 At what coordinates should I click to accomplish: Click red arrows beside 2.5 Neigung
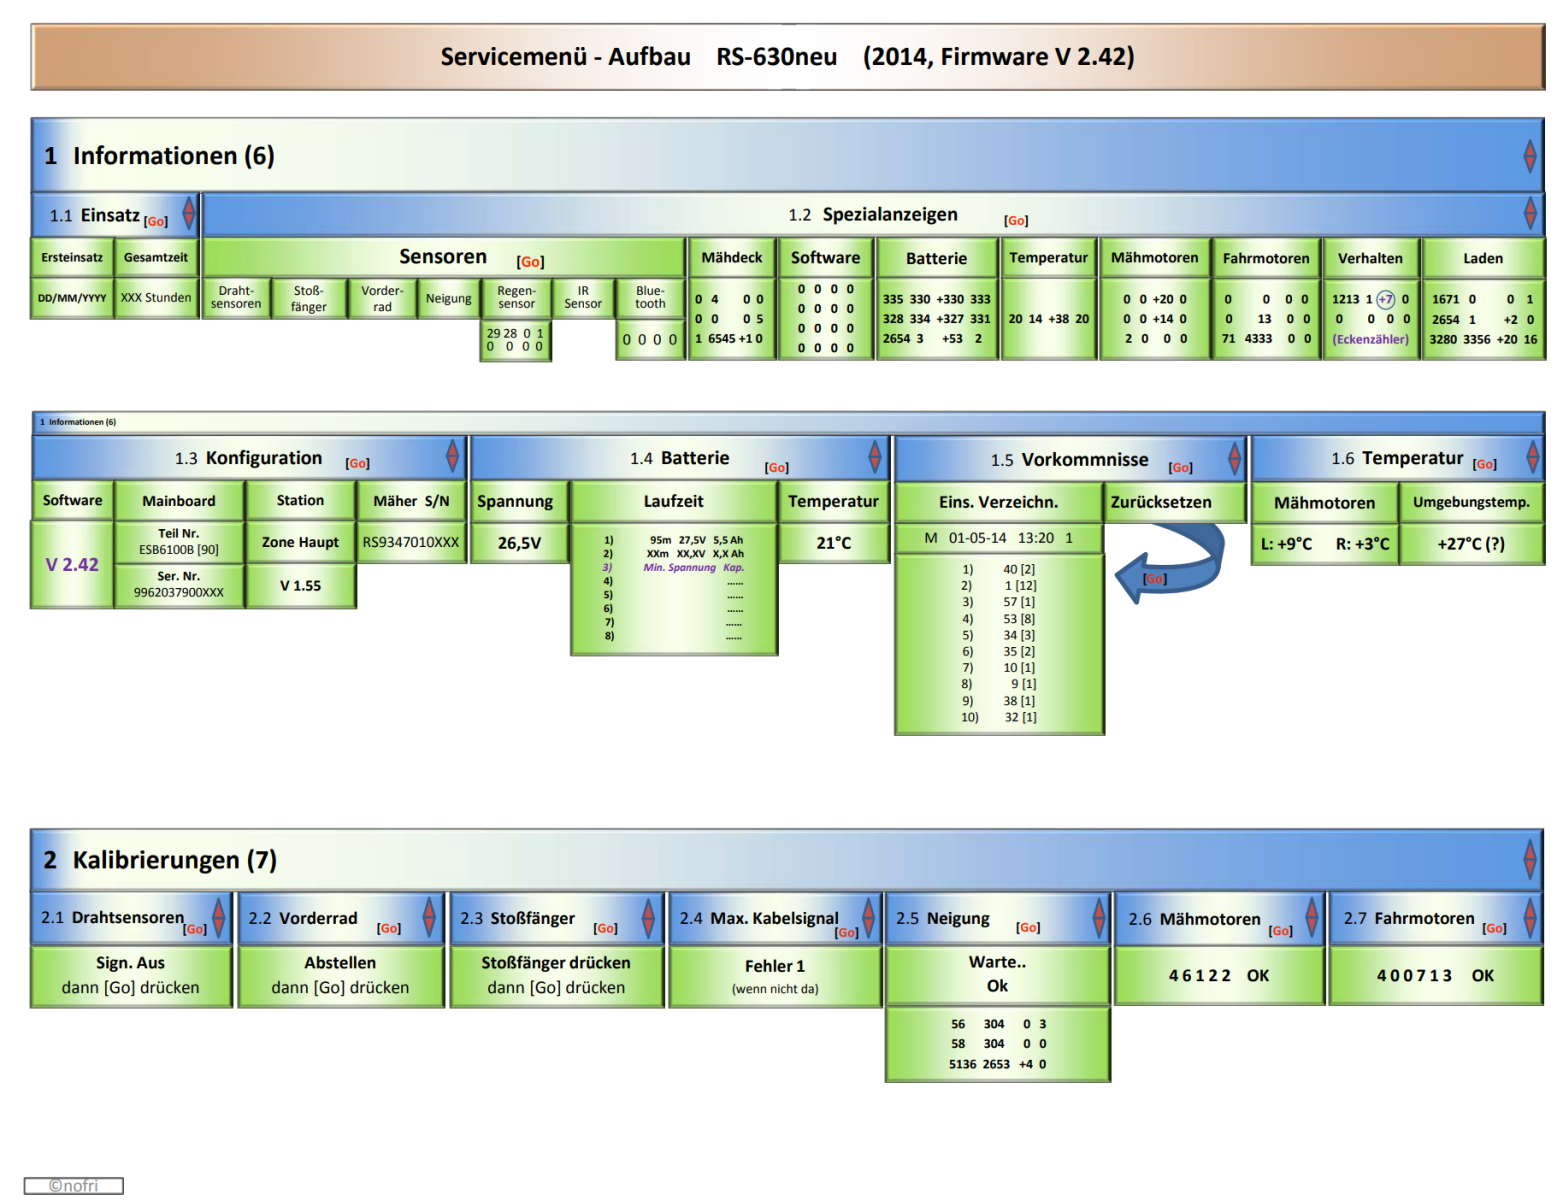tap(1098, 917)
